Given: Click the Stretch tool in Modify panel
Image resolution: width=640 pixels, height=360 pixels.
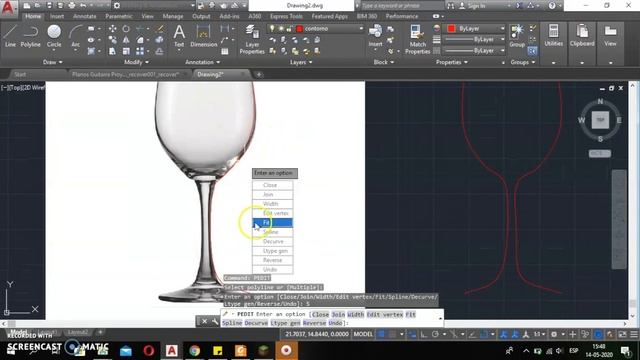Looking at the screenshot, I should tap(112, 51).
